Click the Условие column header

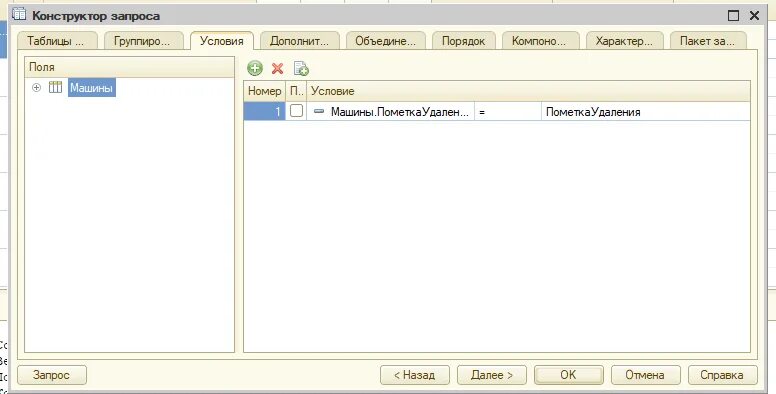[529, 91]
